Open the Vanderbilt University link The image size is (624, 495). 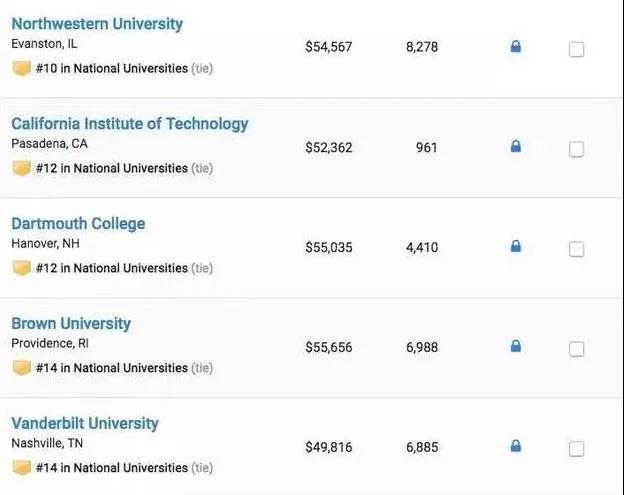pyautogui.click(x=85, y=424)
